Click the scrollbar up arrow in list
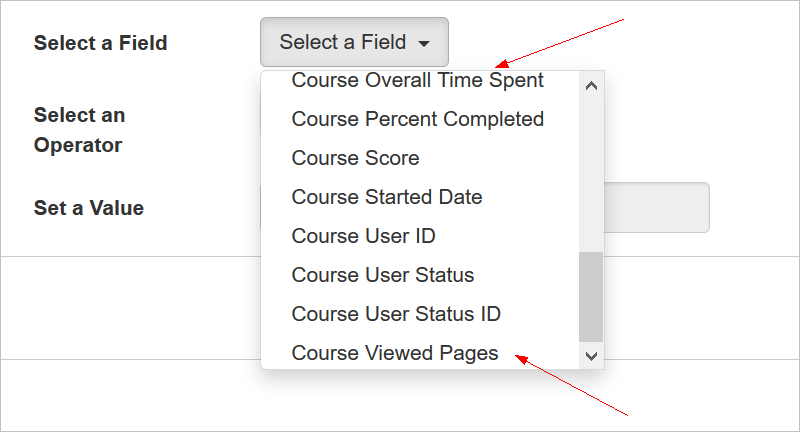 (x=591, y=86)
